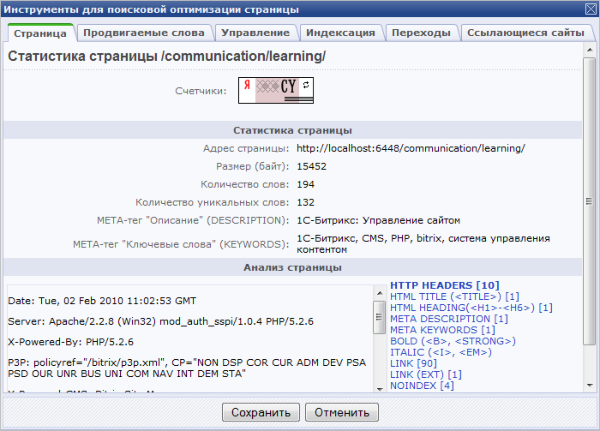Click the page URL http://localhost:6448/communication/learning/

pos(411,148)
